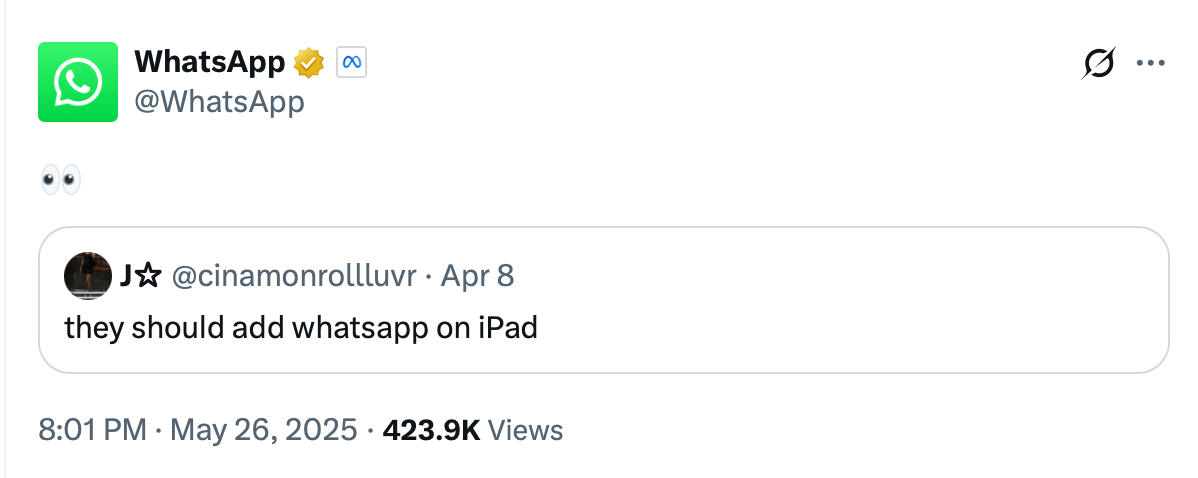1198x478 pixels.
Task: Click the WhatsApp display name
Action: (x=210, y=62)
